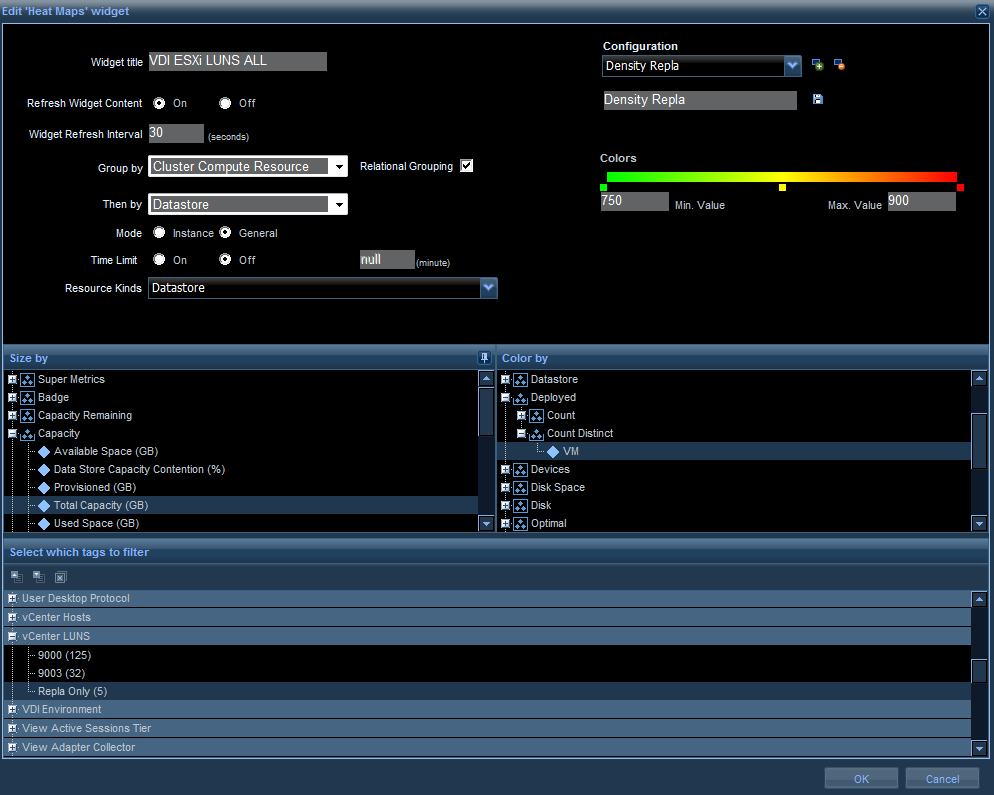
Task: Open the Resource Kinds dropdown
Action: click(x=488, y=288)
